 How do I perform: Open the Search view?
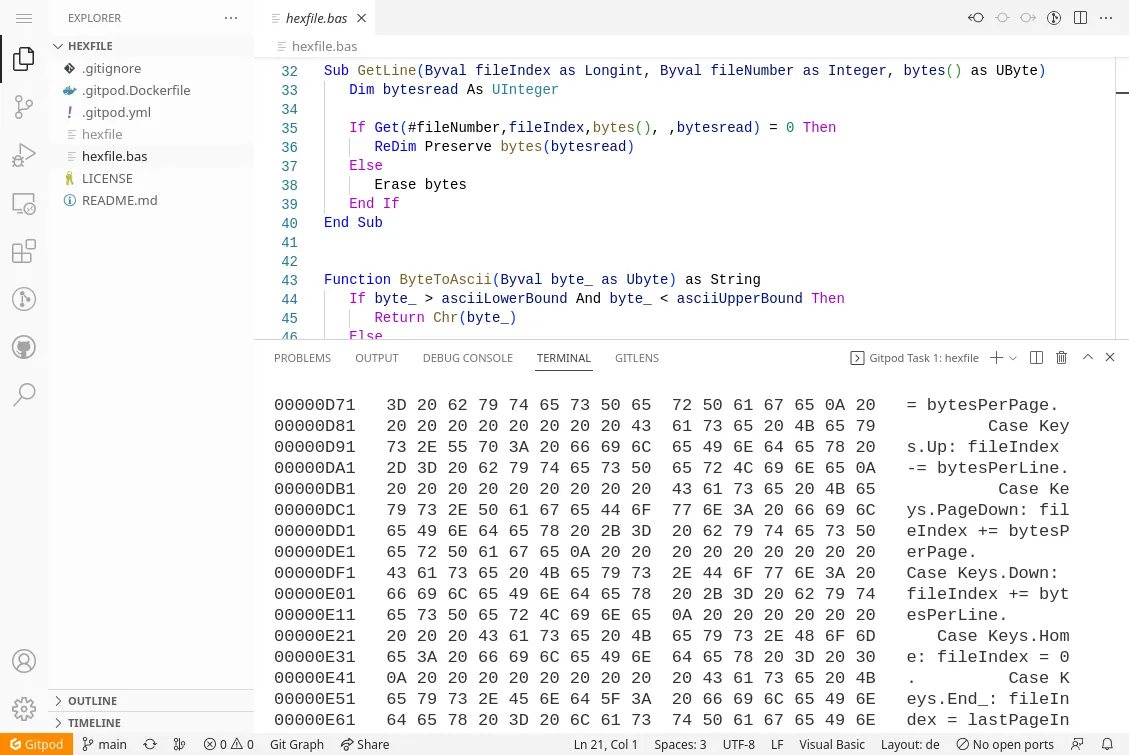[23, 394]
